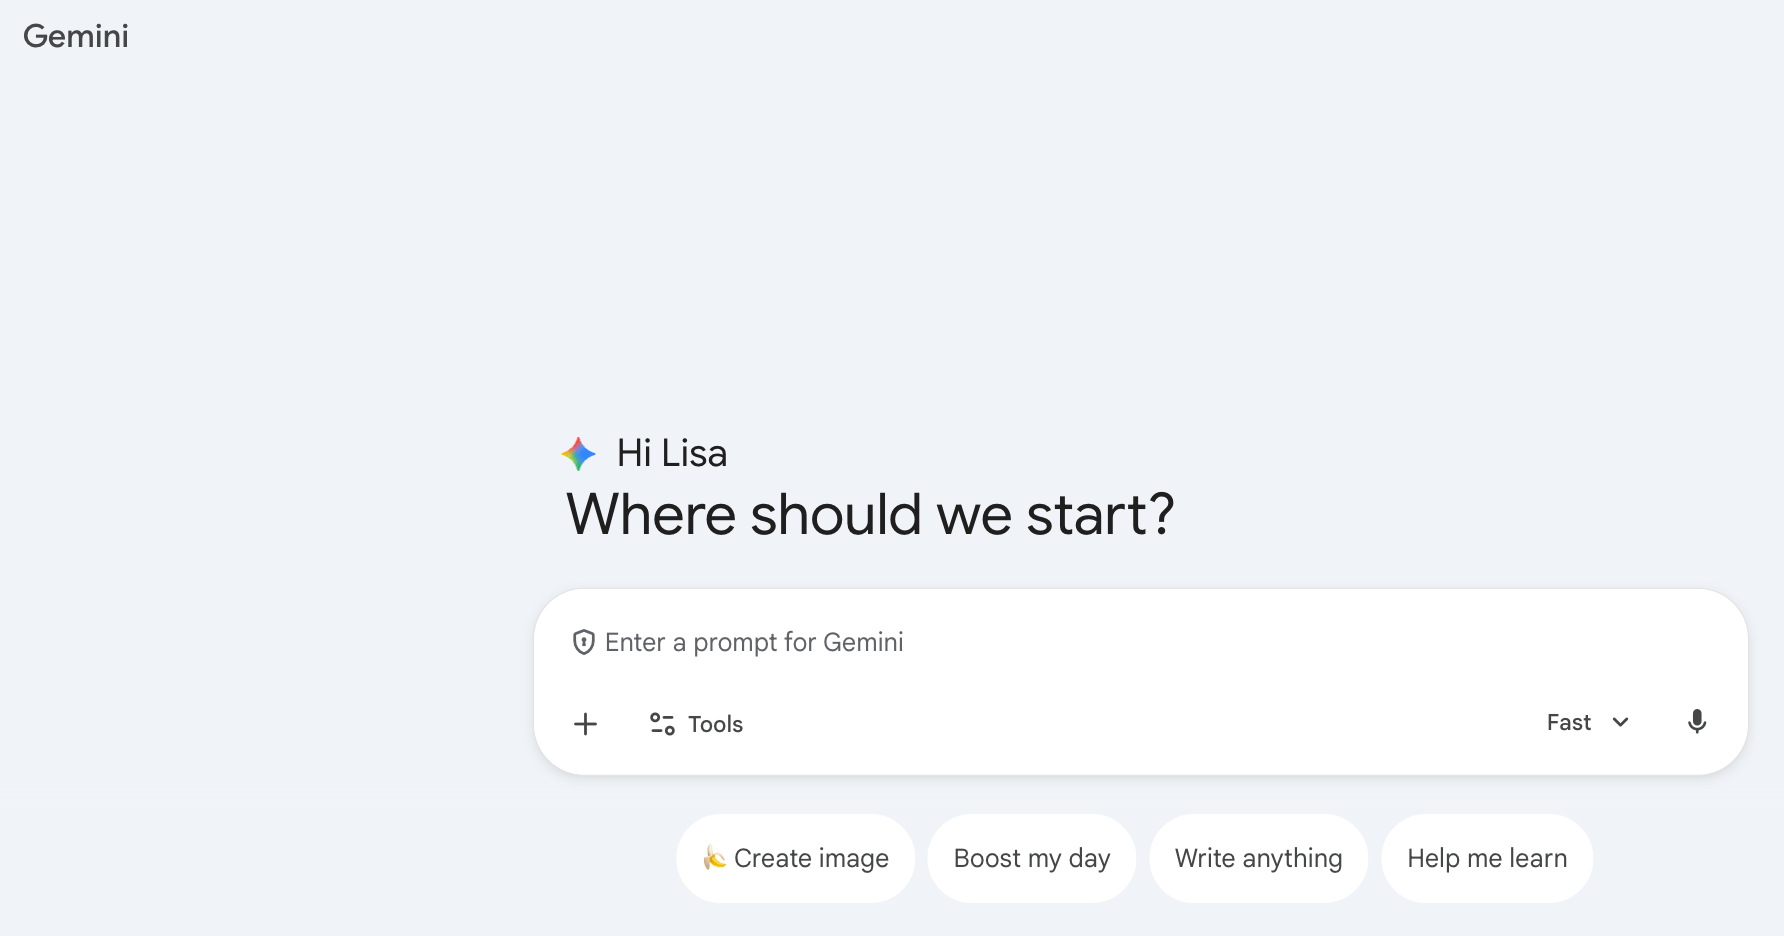
Task: Click the Create image suggestion chip
Action: pyautogui.click(x=795, y=858)
